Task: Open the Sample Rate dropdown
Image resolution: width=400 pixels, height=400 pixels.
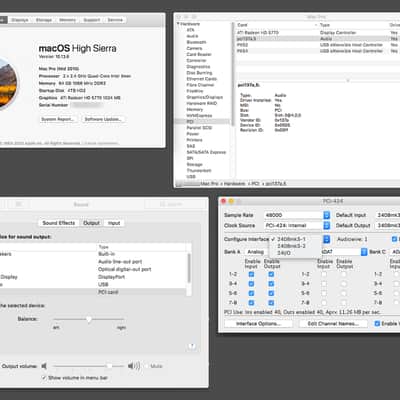Action: tap(297, 215)
